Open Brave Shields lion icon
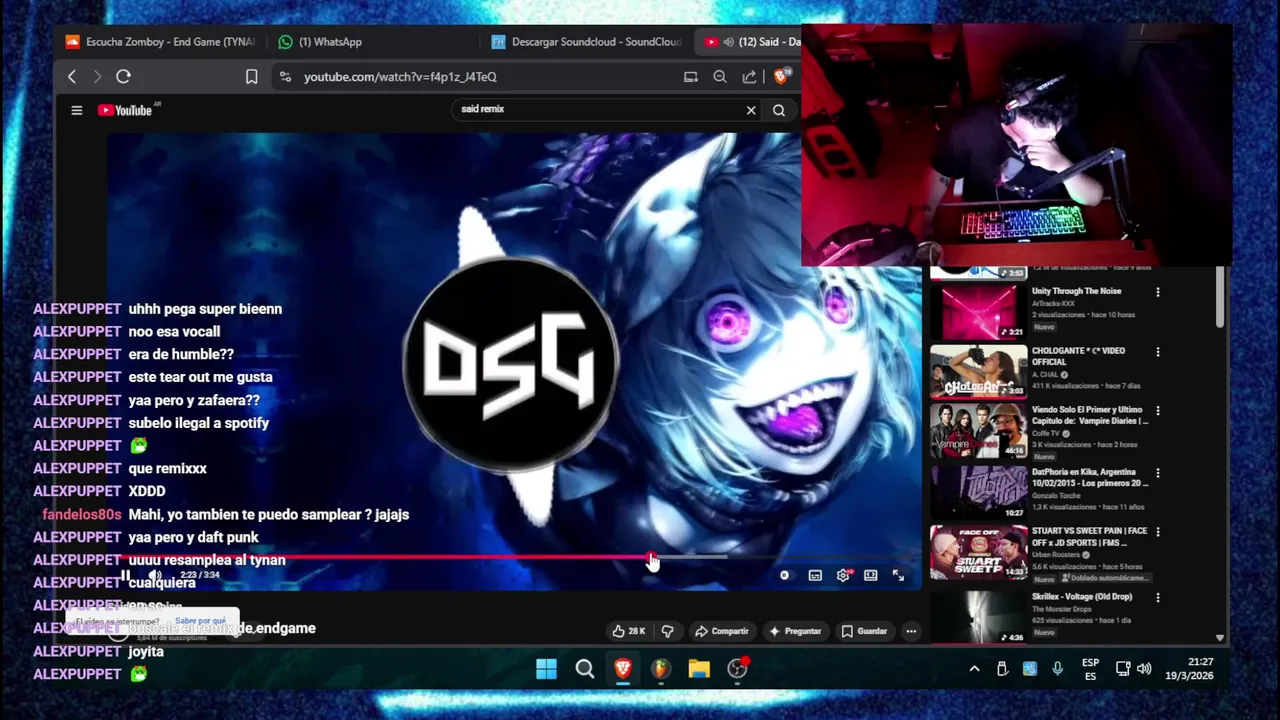Screen dimensions: 1280x720 pos(782,76)
